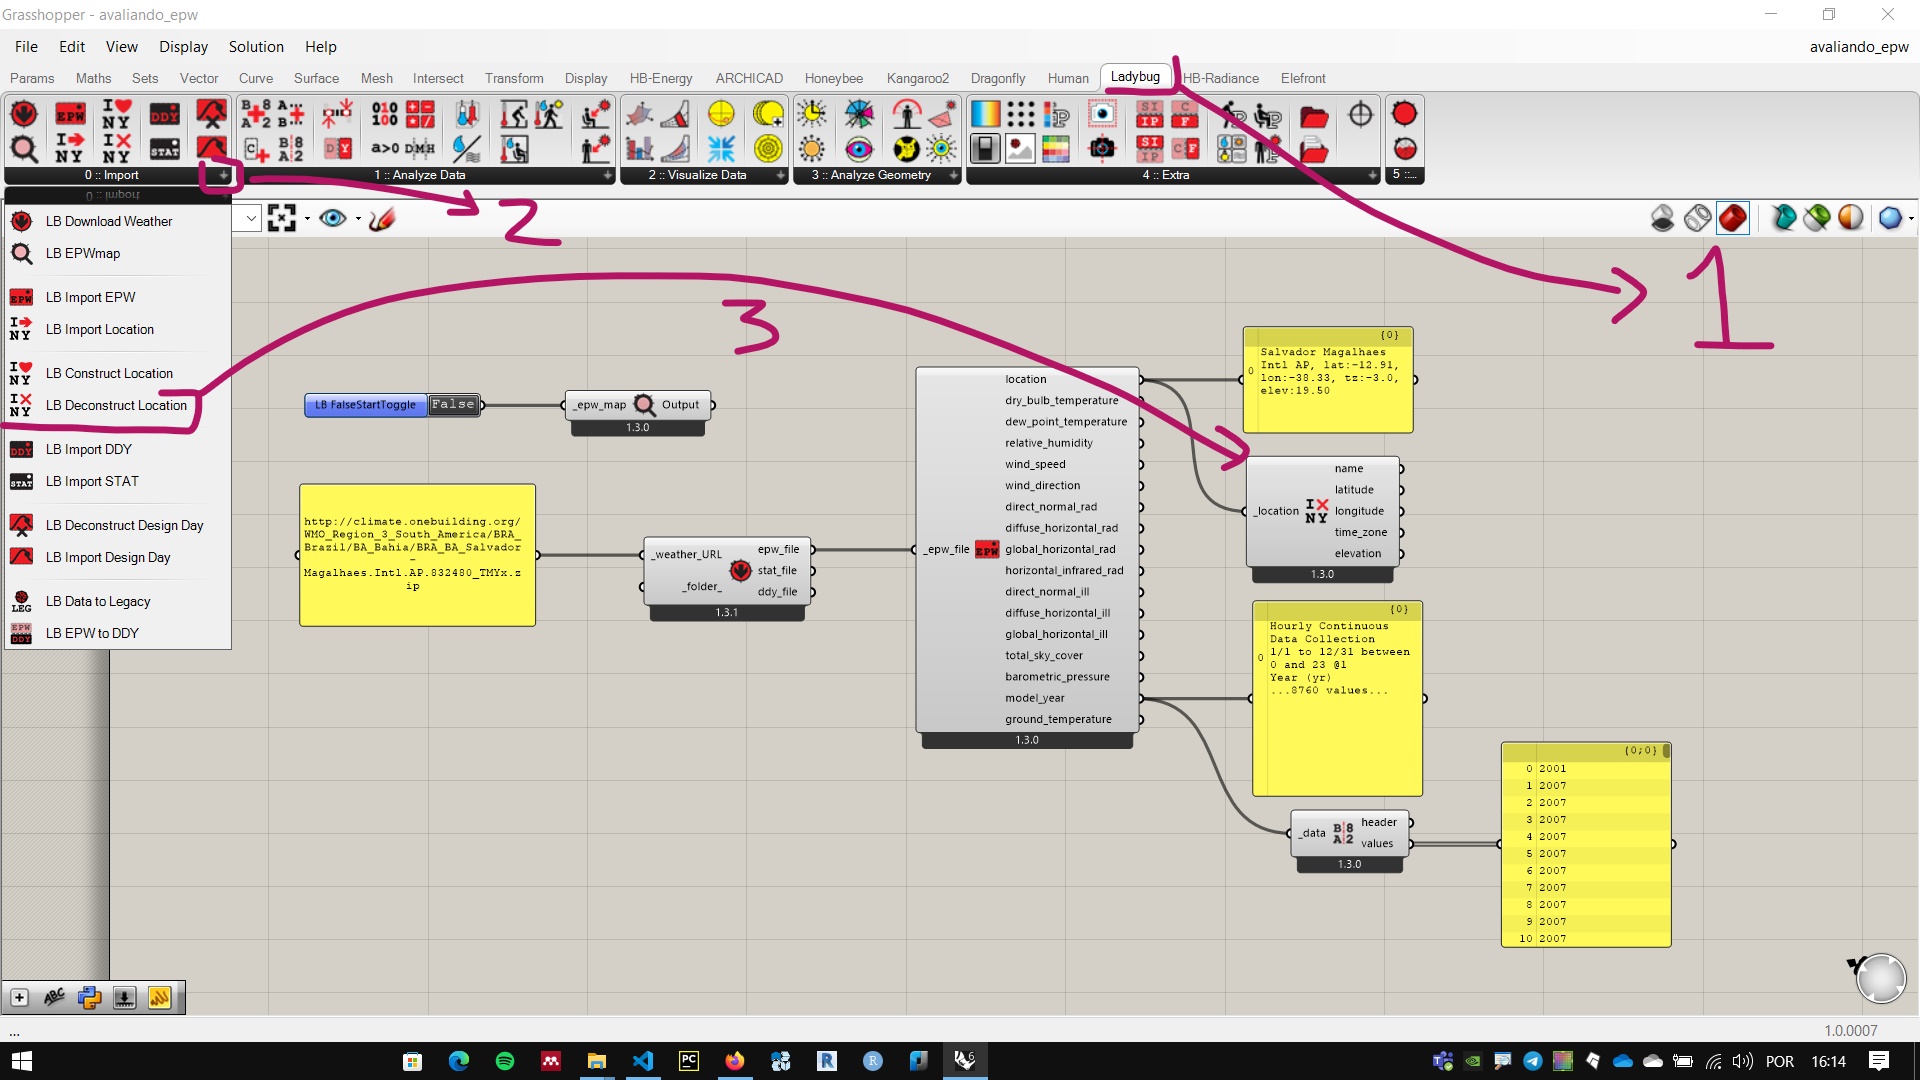
Task: Click the color gradient legend ribbon icon
Action: 985,114
